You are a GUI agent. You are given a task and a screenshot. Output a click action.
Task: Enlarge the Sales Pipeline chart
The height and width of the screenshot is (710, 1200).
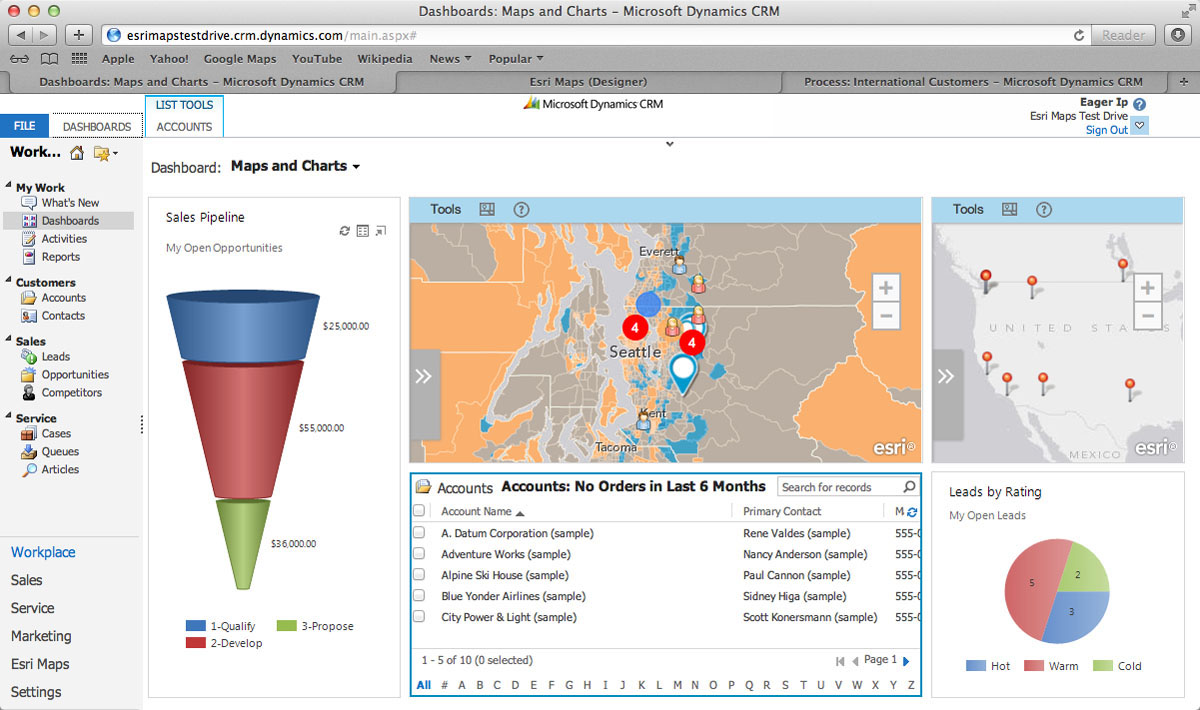[380, 231]
